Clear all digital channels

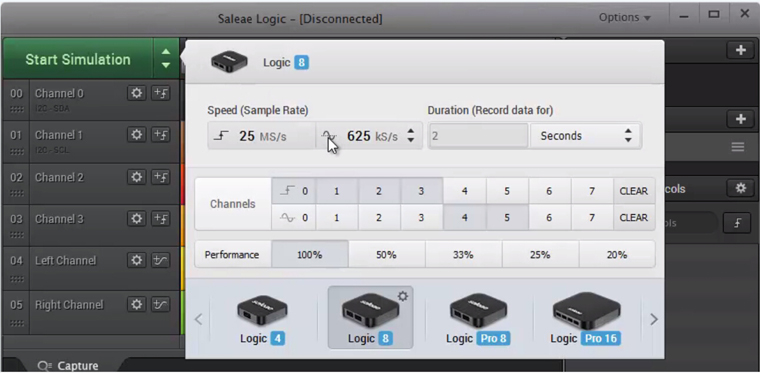tap(634, 191)
